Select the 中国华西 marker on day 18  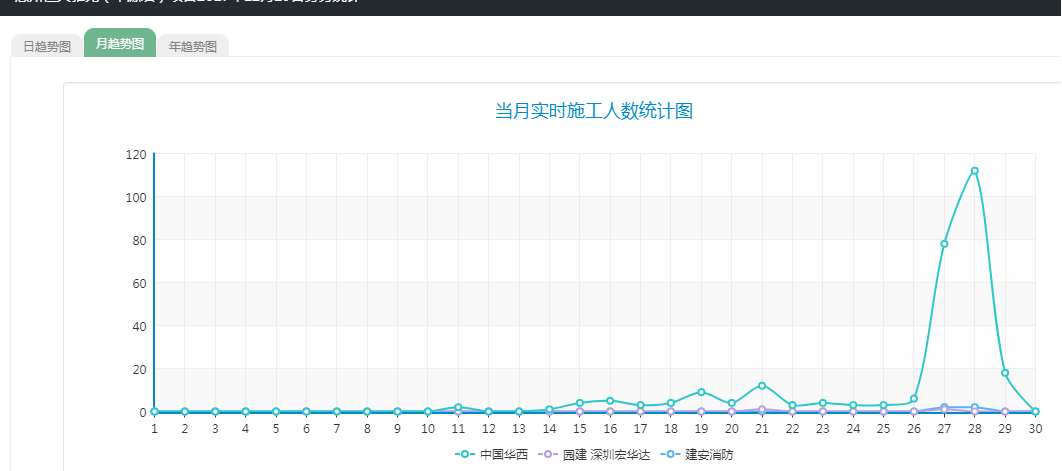(671, 403)
